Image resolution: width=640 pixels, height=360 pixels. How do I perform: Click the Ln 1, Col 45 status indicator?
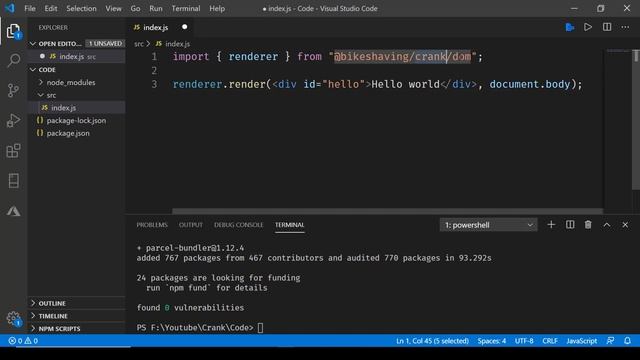[432, 341]
